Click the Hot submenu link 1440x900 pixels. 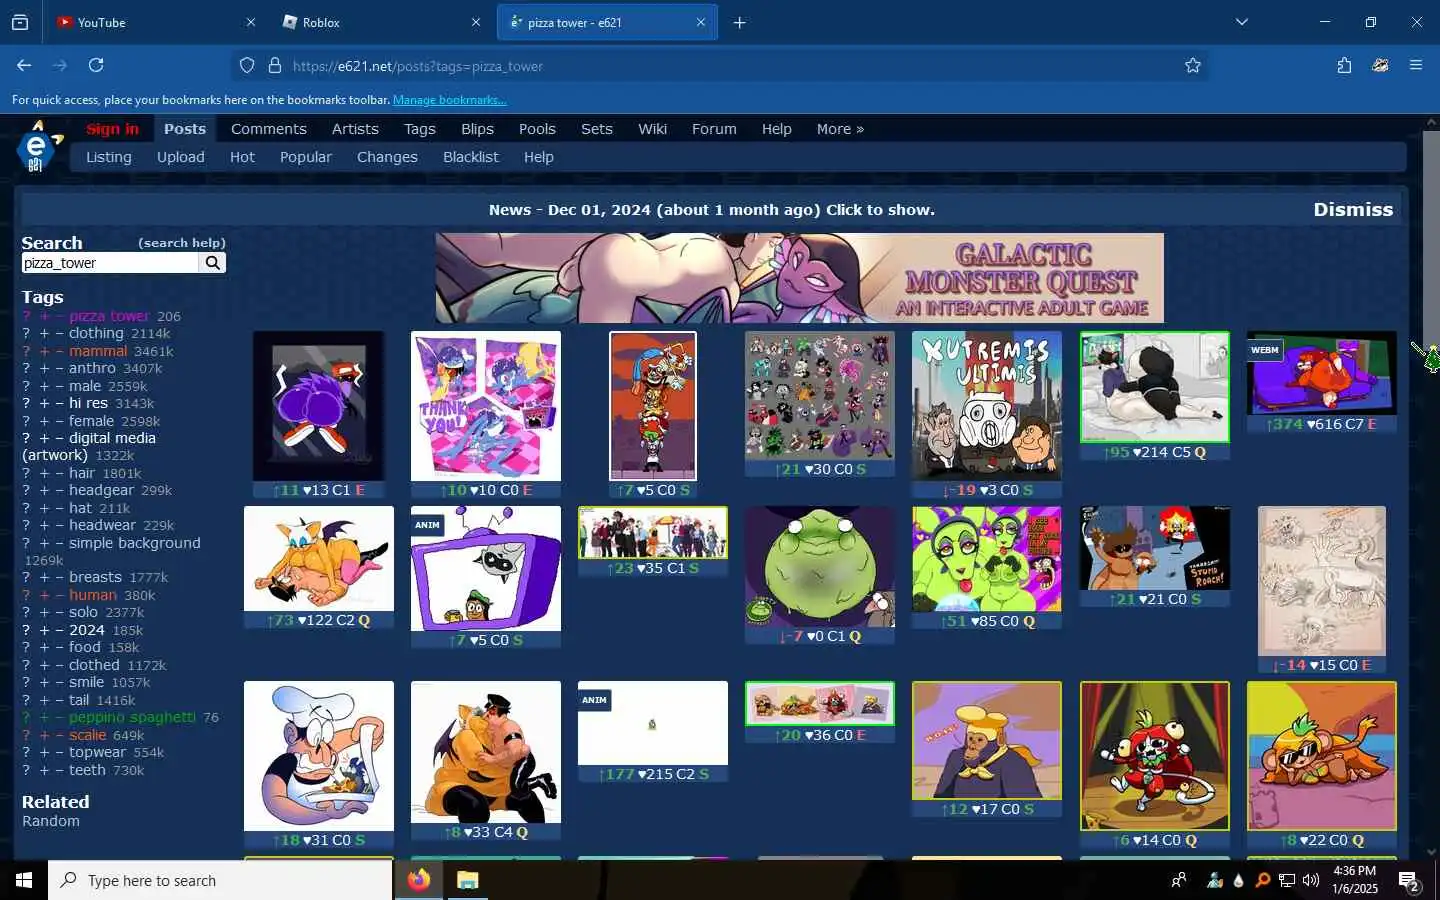(242, 157)
